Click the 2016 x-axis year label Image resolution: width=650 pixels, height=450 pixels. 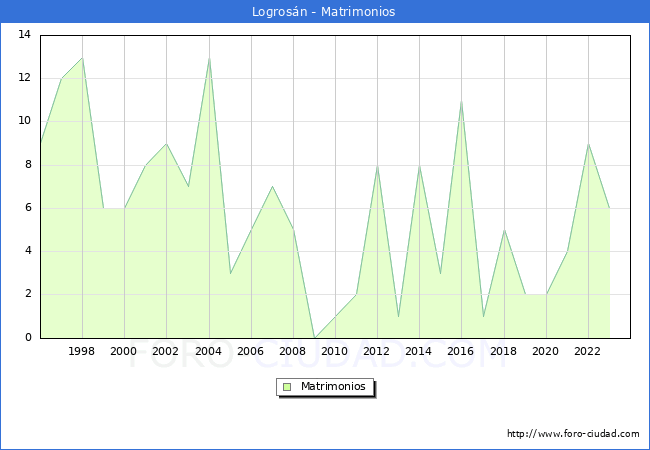(x=461, y=351)
